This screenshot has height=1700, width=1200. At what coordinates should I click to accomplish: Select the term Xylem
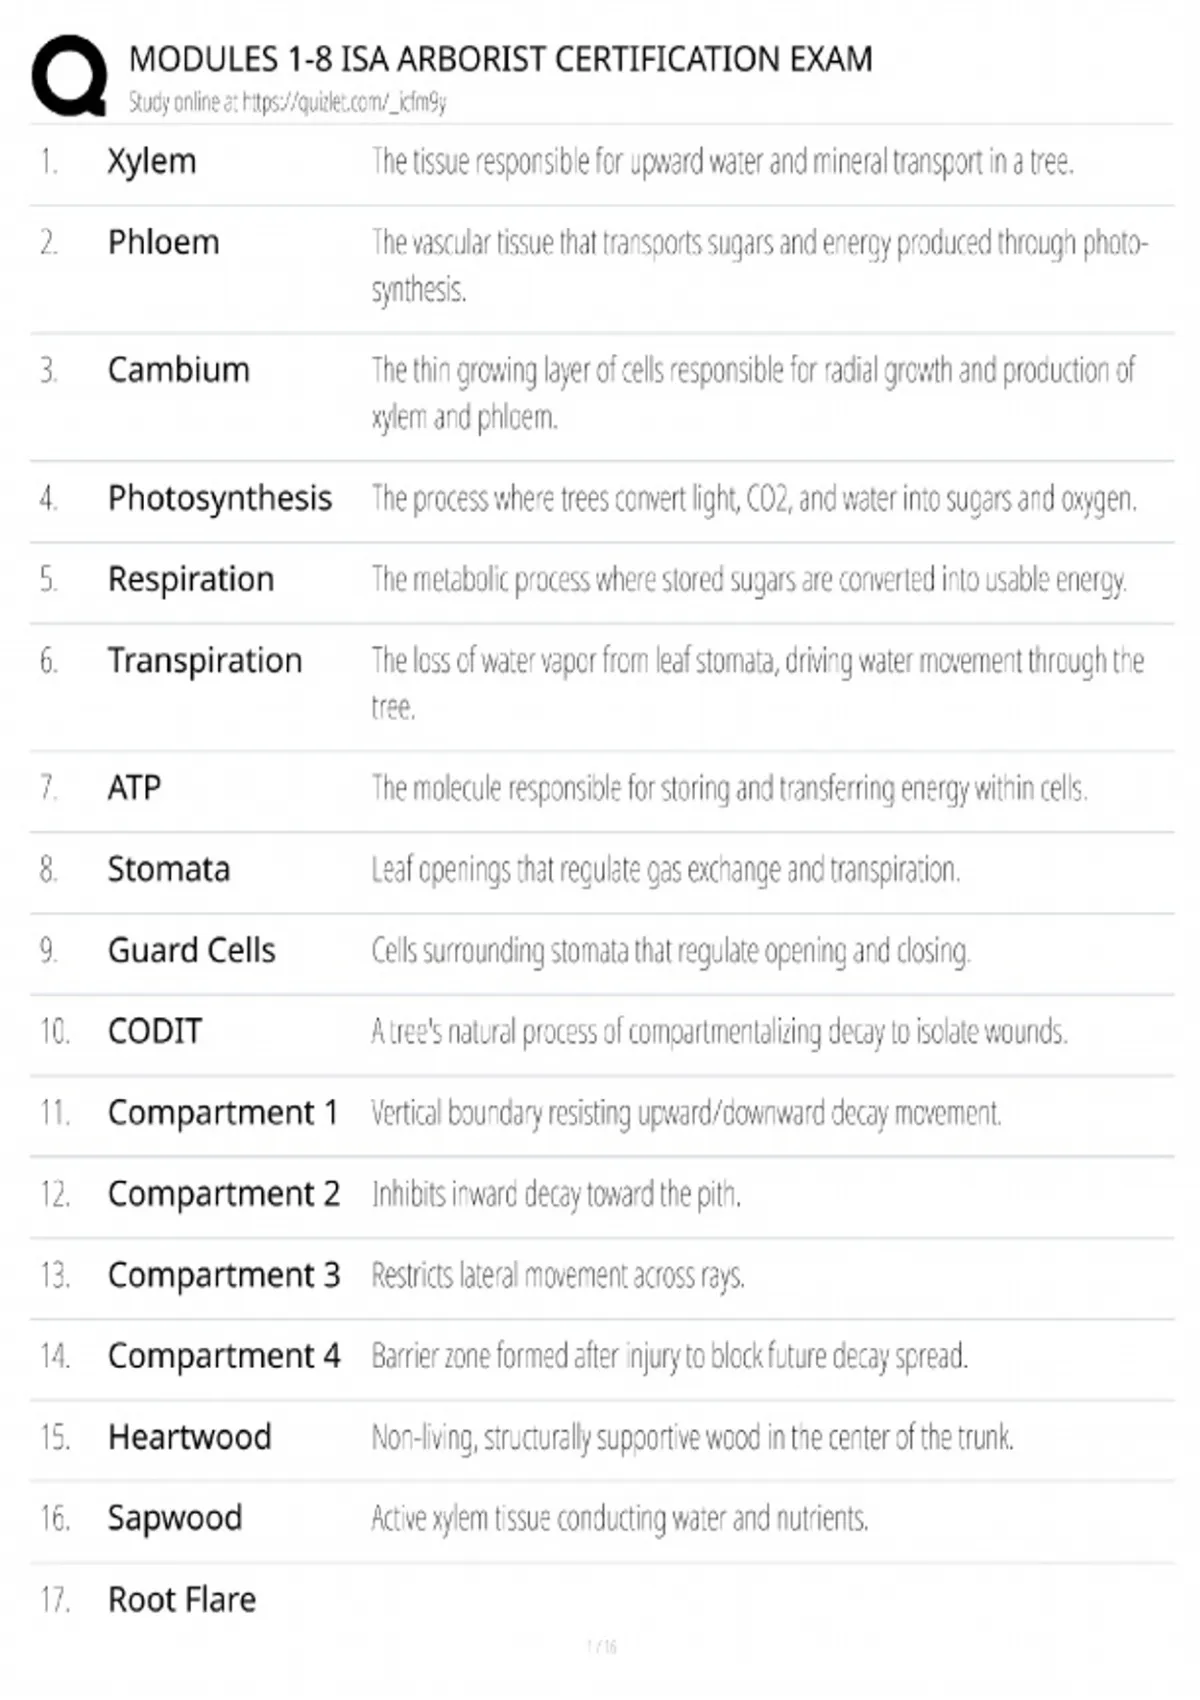click(x=151, y=162)
